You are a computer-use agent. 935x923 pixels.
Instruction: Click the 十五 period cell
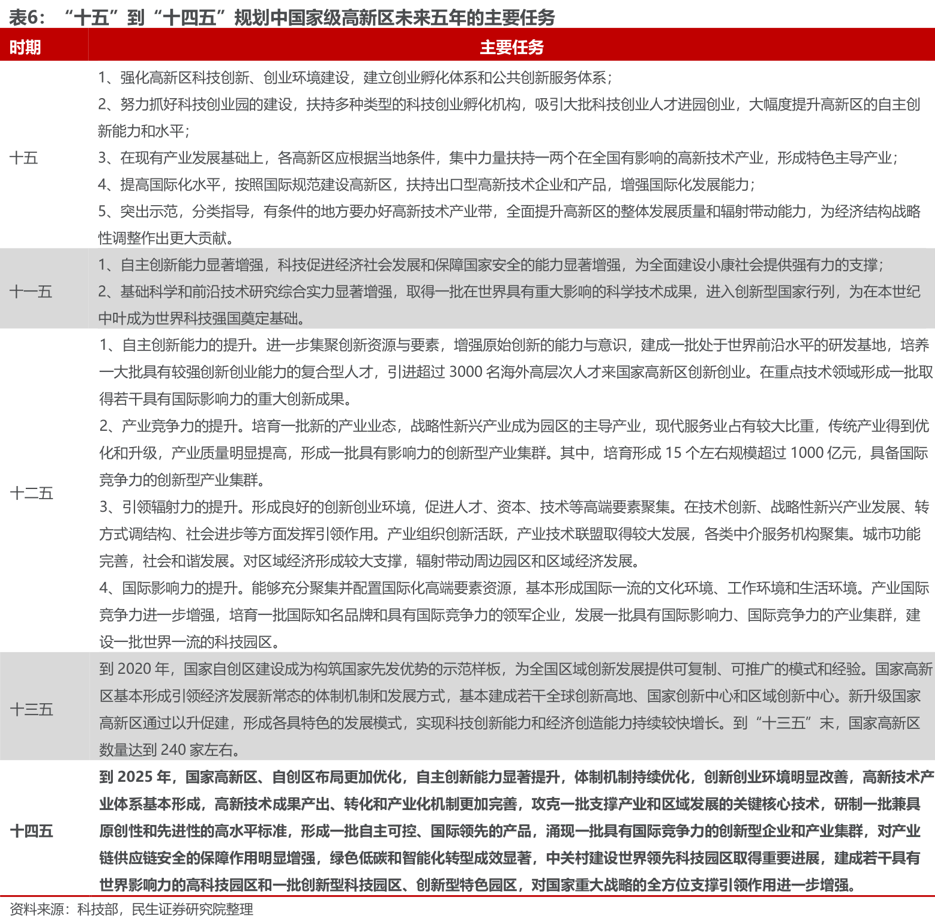[24, 158]
